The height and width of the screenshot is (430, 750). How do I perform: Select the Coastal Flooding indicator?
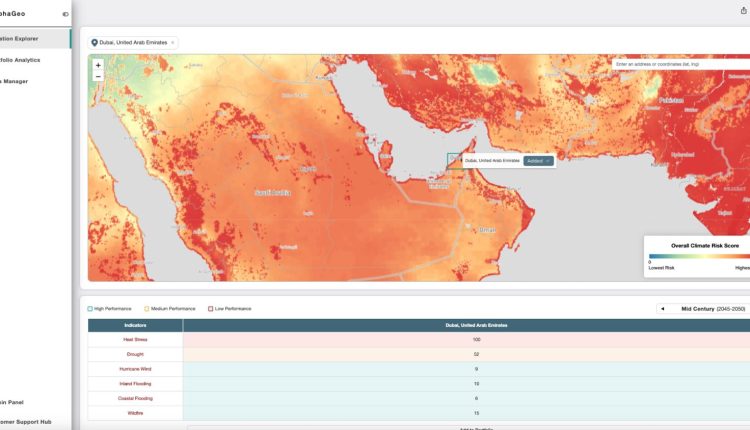click(135, 398)
